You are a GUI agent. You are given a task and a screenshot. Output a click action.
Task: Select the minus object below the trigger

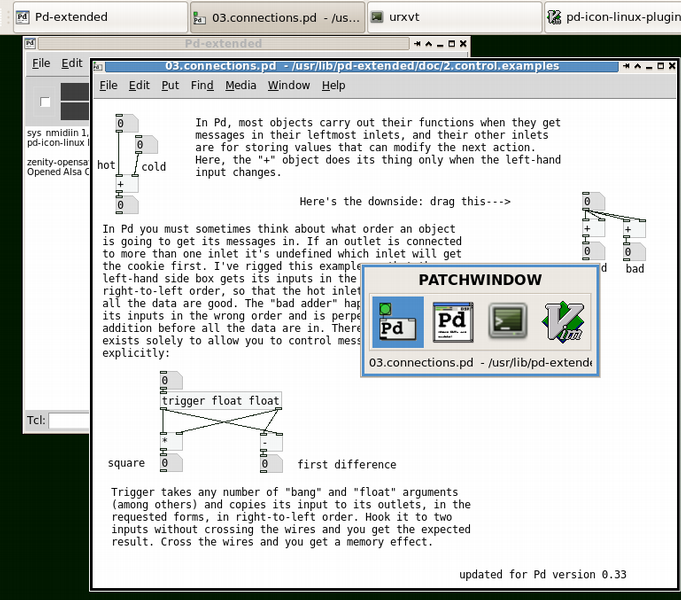(x=271, y=443)
